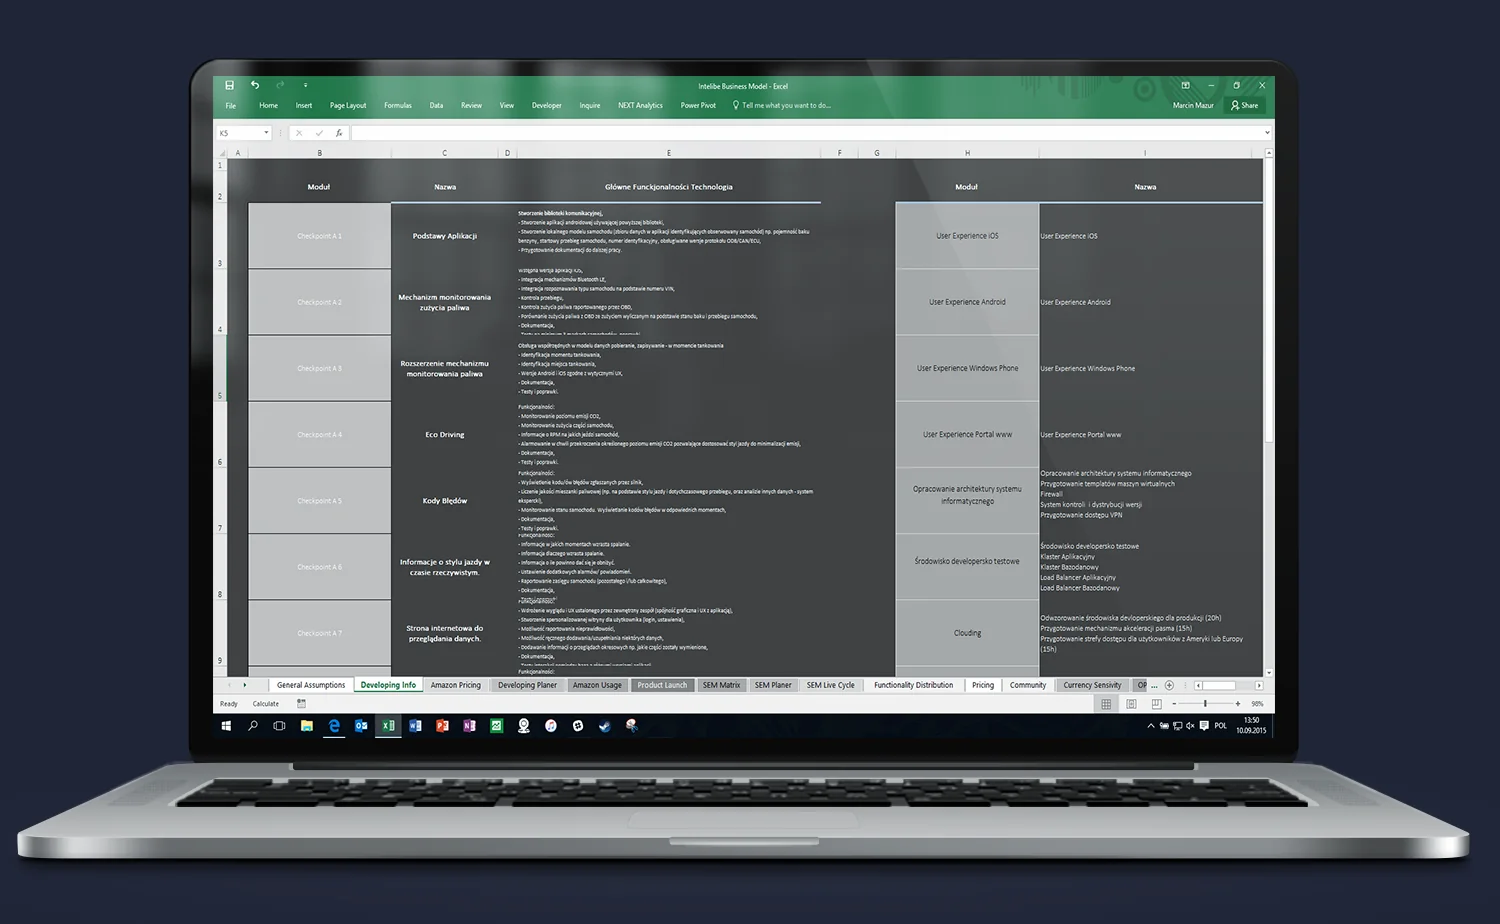Switch to the Insert ribbon tab
This screenshot has width=1500, height=924.
[x=304, y=105]
